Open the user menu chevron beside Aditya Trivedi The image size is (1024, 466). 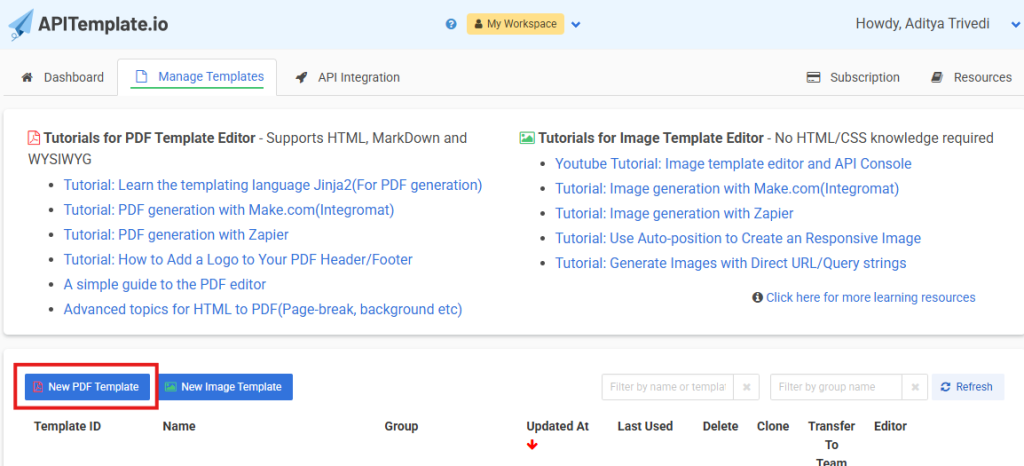pyautogui.click(x=1014, y=25)
